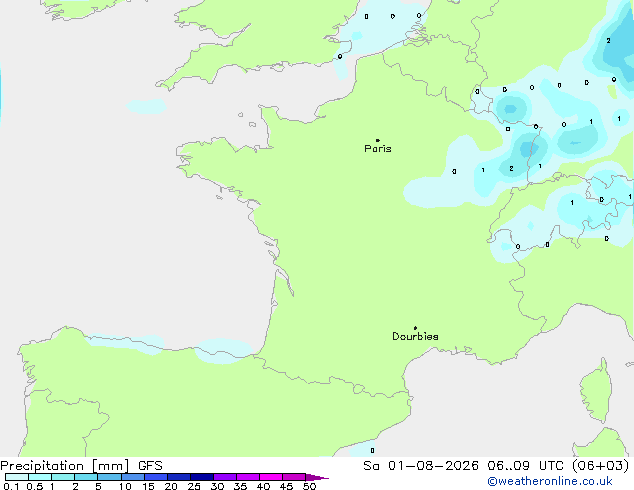The image size is (634, 490).
Task: Click the GFS model label
Action: coord(150,466)
